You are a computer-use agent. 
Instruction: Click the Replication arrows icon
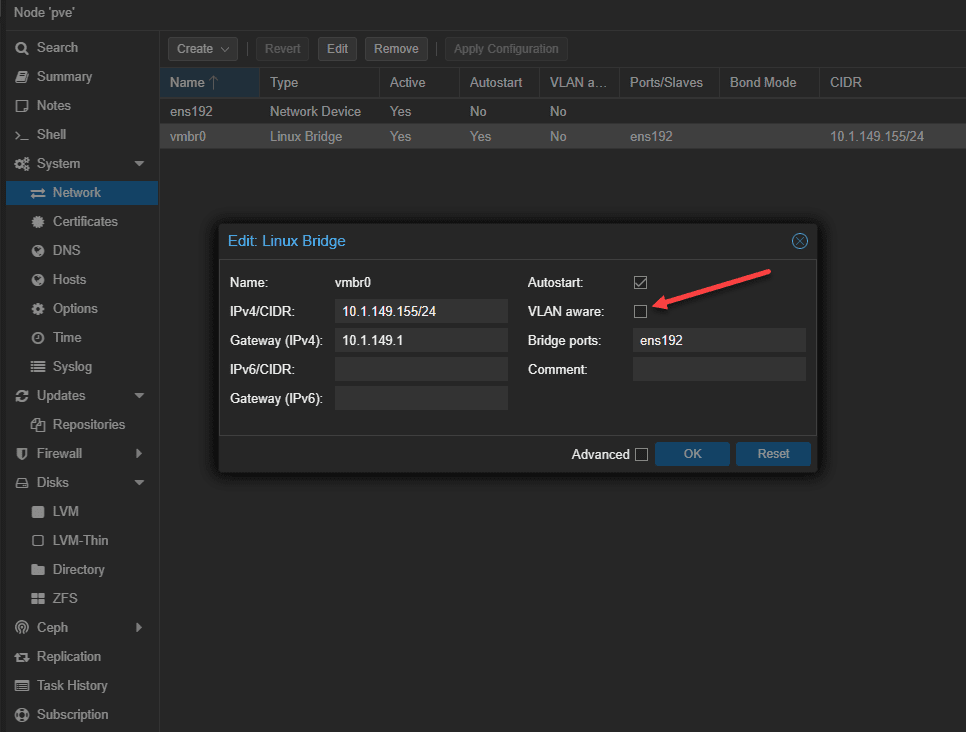[x=22, y=657]
